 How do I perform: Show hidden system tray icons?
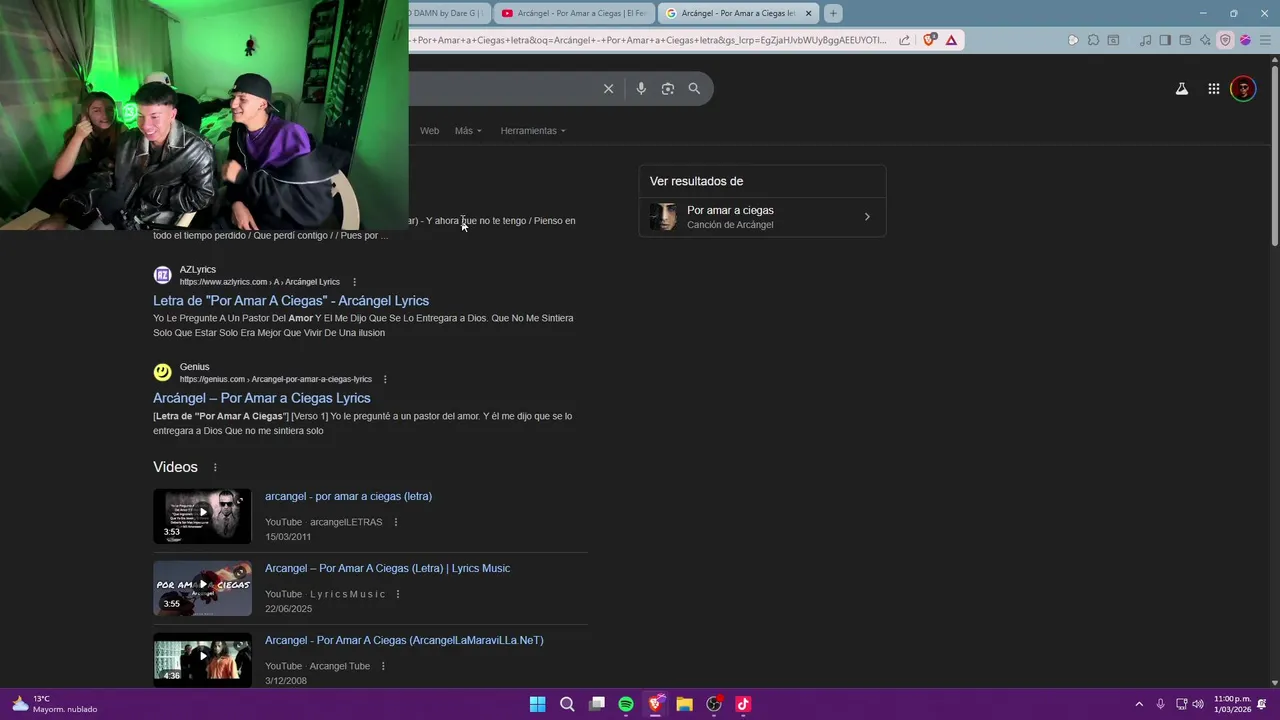(1138, 704)
